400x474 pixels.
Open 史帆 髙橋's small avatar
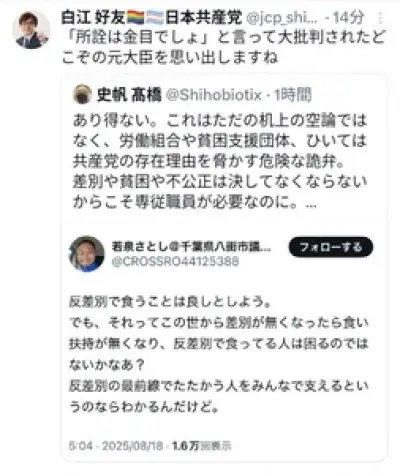[82, 95]
